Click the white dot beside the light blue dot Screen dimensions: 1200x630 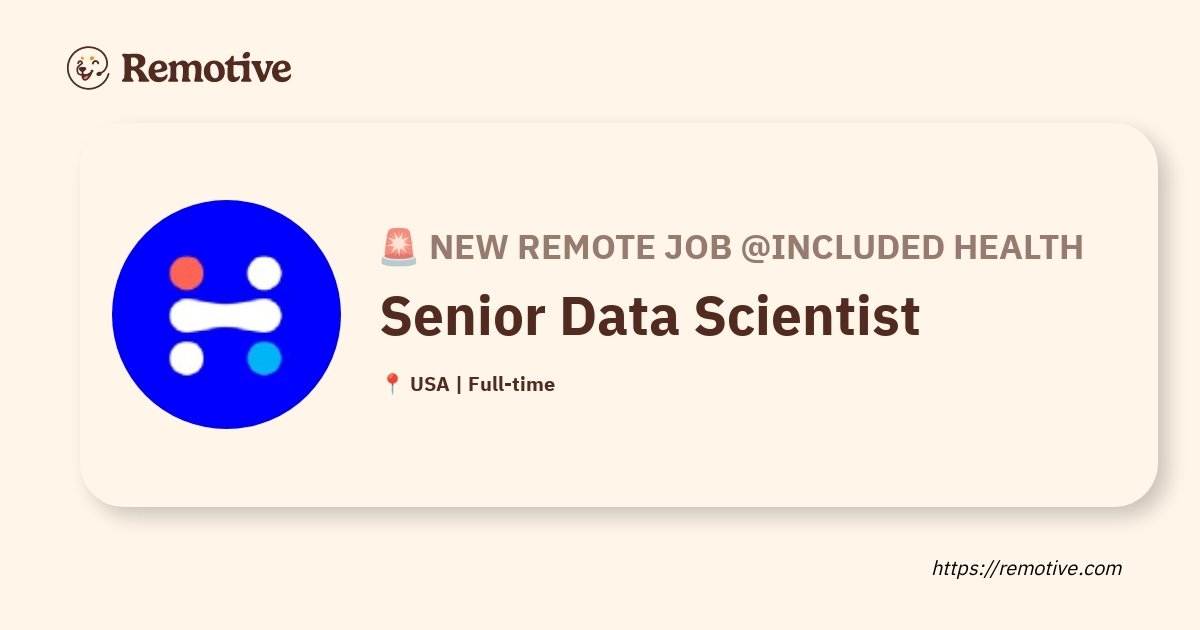click(x=187, y=358)
